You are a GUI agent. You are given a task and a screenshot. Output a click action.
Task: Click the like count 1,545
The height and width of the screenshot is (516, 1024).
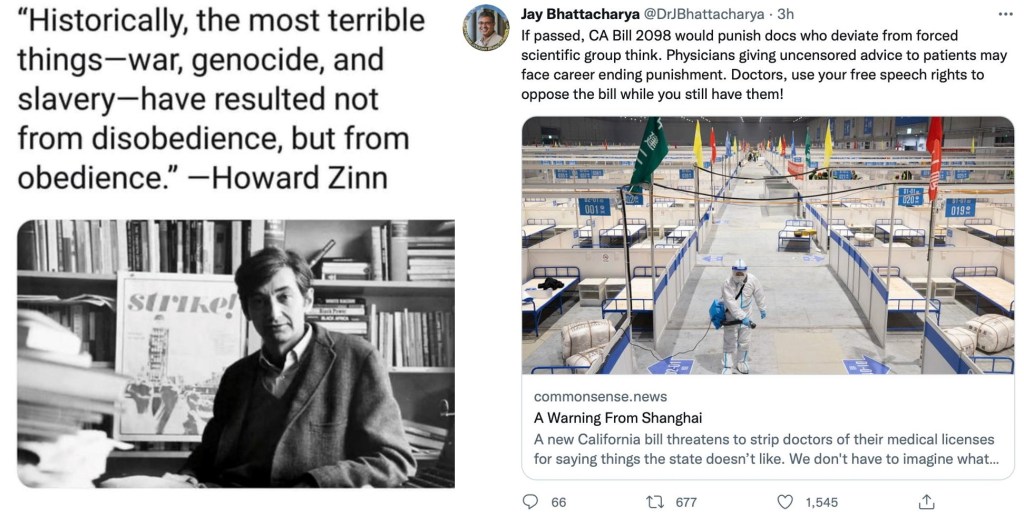tap(823, 502)
